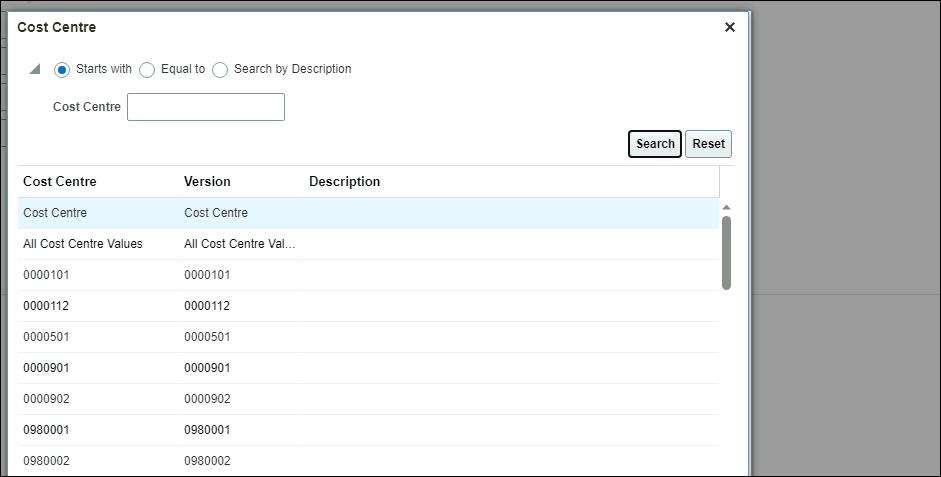
Task: Click Version cell 0000501
Action: (x=207, y=337)
